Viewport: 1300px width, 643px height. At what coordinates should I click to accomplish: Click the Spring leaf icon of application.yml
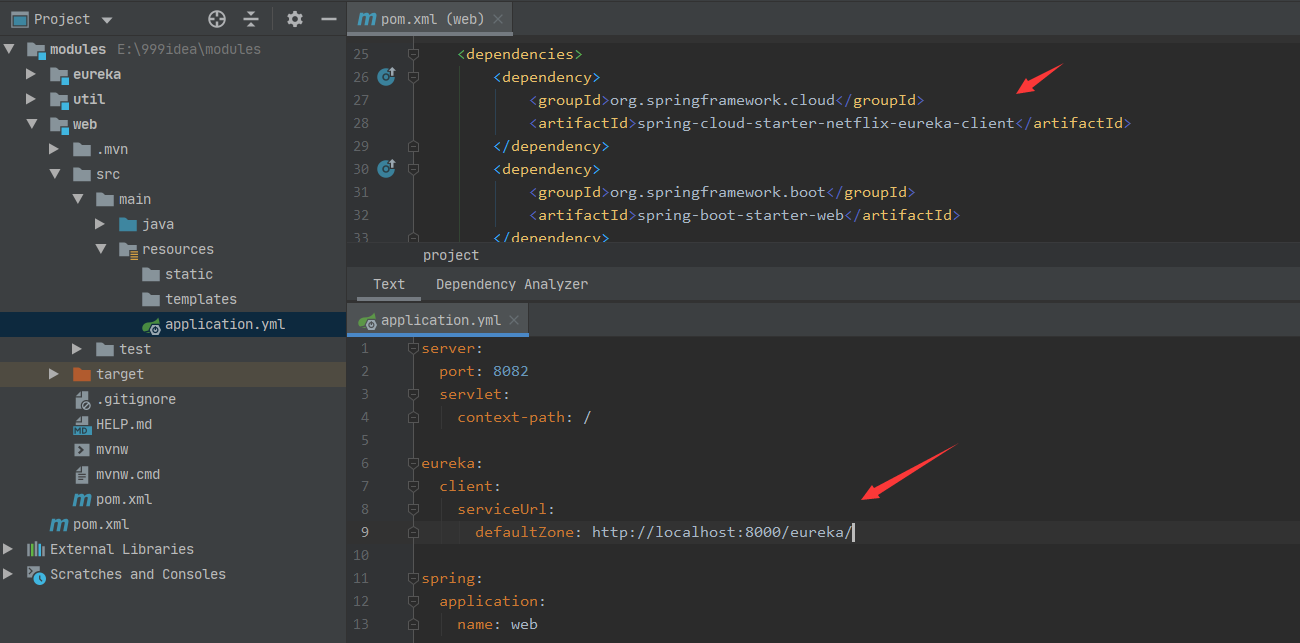pyautogui.click(x=151, y=325)
